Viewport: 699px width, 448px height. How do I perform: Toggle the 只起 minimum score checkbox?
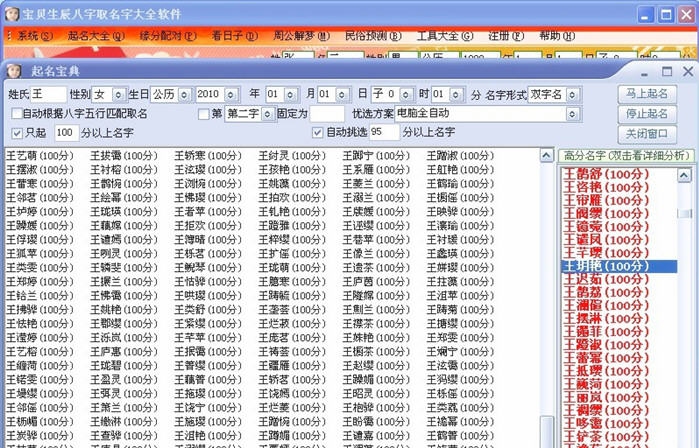click(x=16, y=133)
